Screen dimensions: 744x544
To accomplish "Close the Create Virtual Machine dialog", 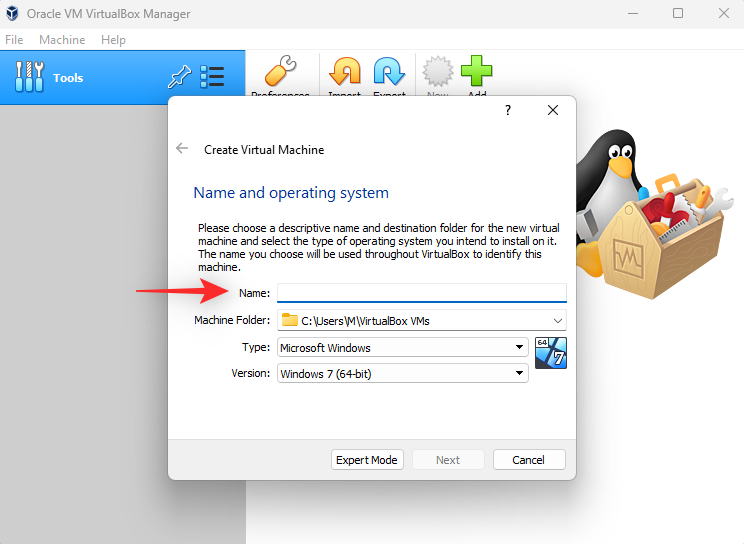I will point(553,110).
